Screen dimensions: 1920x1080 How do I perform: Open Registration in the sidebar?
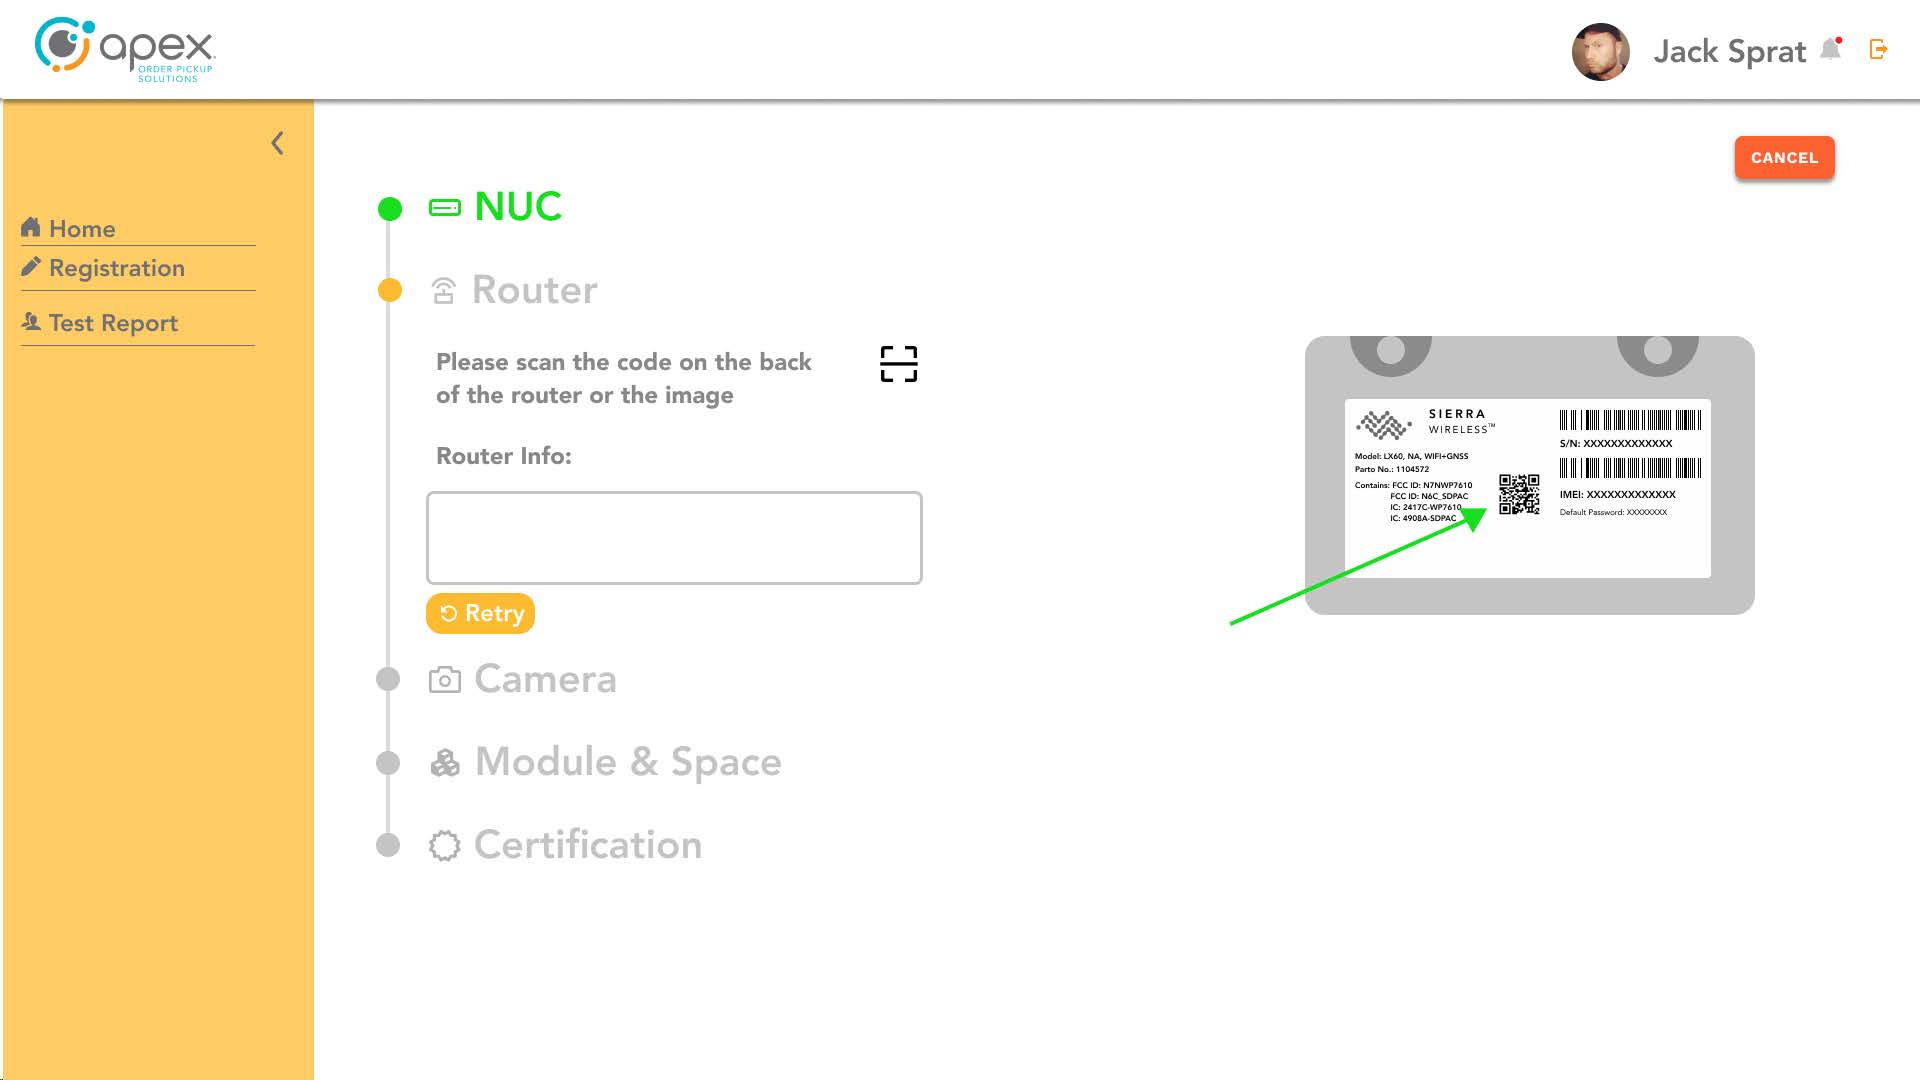[116, 268]
